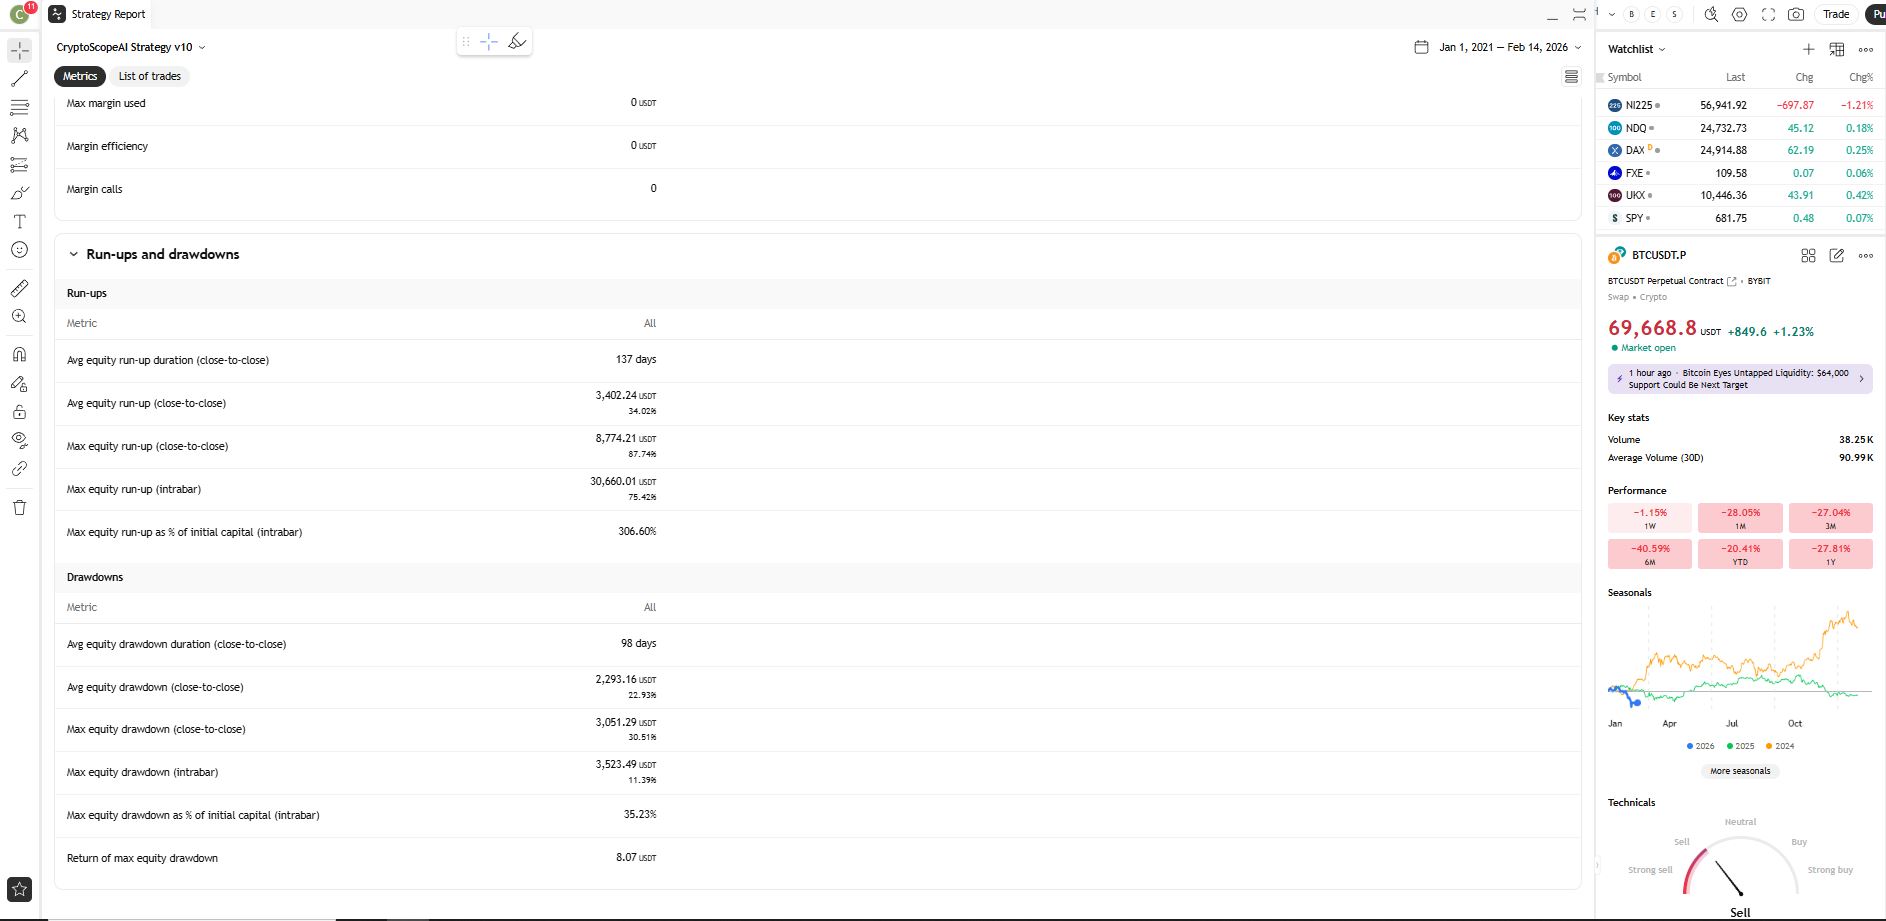Select the eraser tool in floating toolbar
Viewport: 1886px width, 921px height.
[517, 41]
